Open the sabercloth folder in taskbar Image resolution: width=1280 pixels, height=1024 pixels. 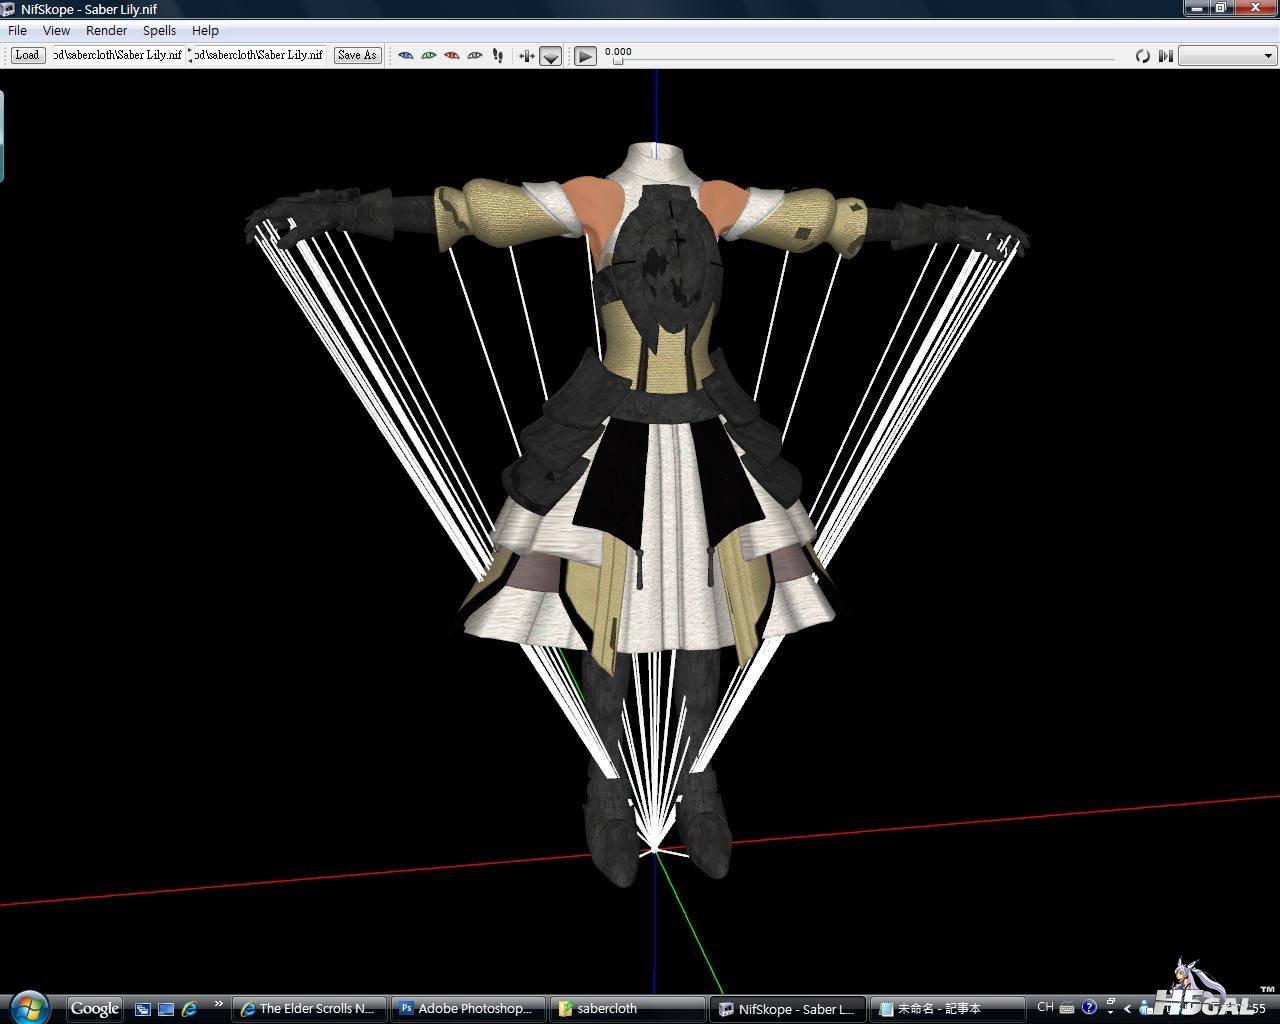coord(626,1008)
